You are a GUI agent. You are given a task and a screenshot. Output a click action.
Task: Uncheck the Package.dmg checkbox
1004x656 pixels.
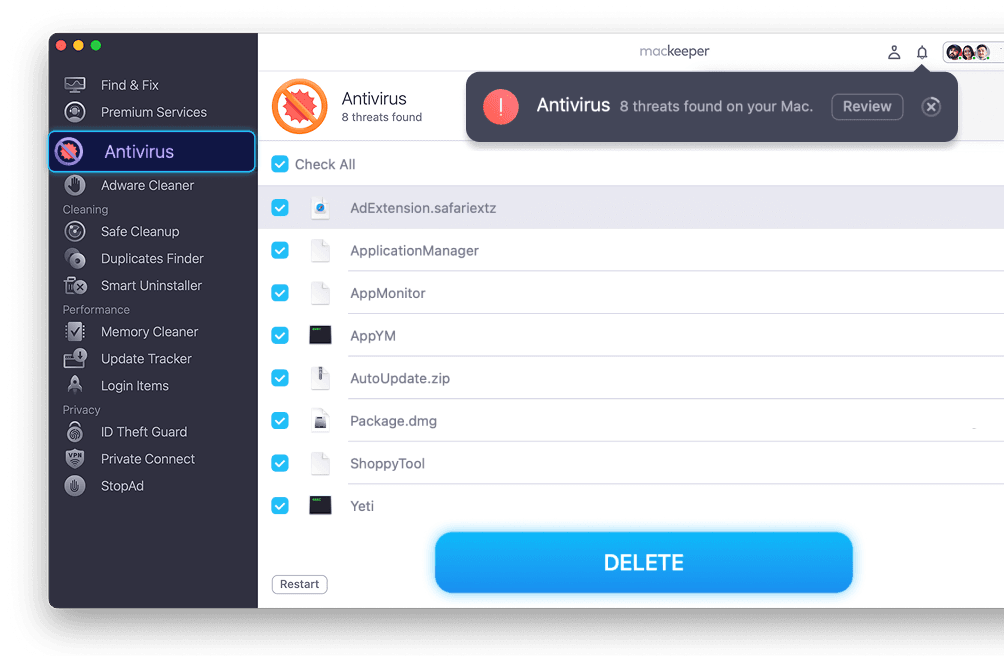point(280,420)
